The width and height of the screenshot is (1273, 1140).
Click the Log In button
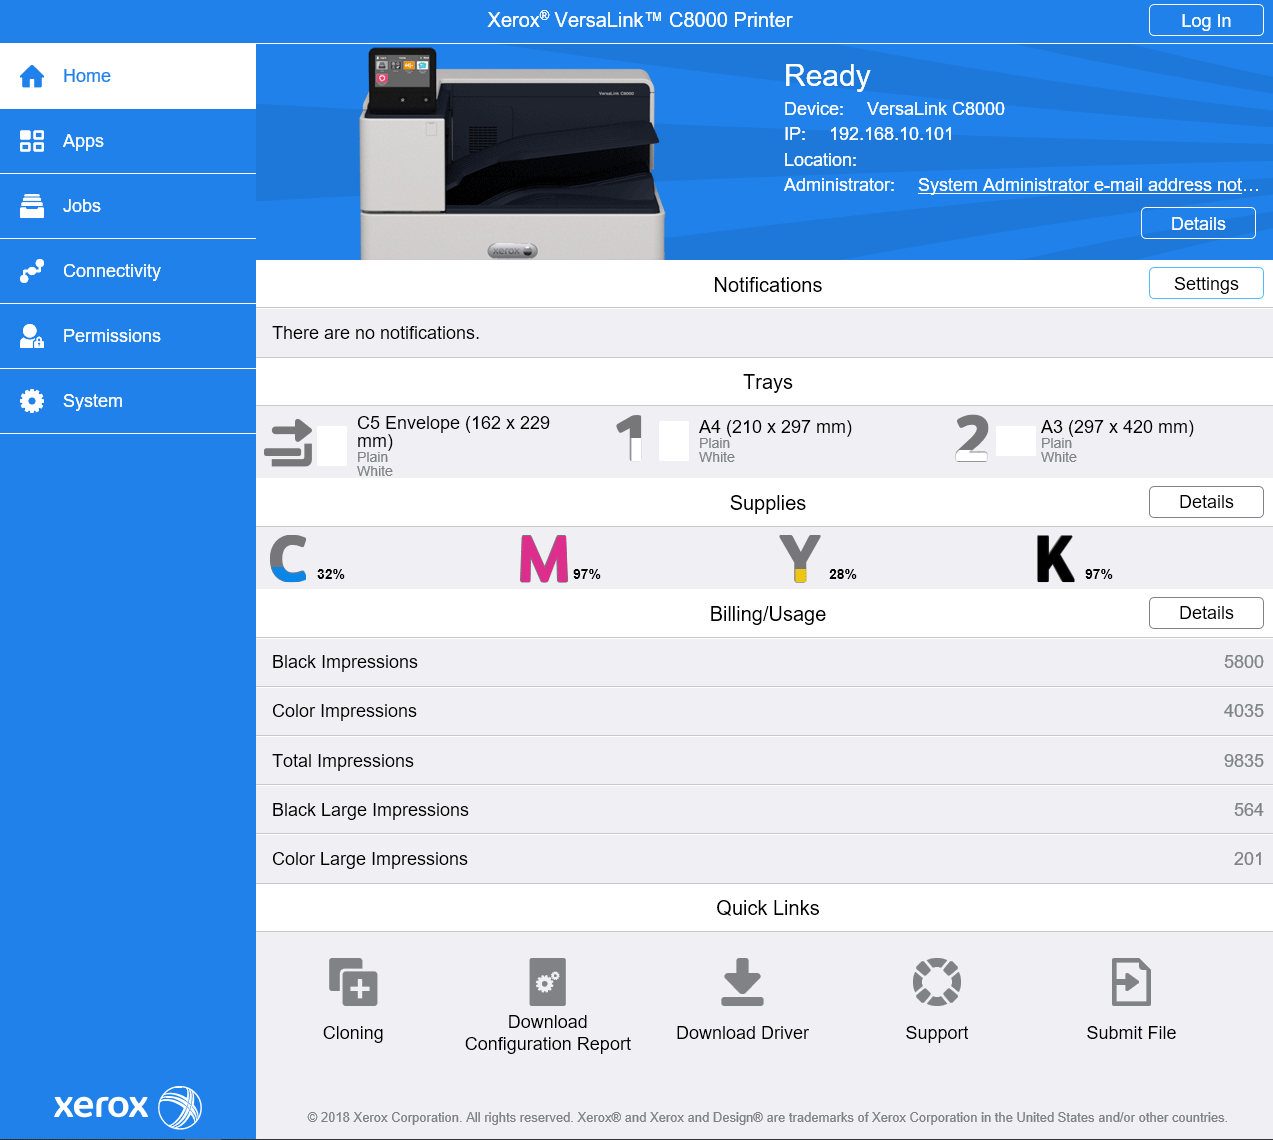[x=1206, y=20]
